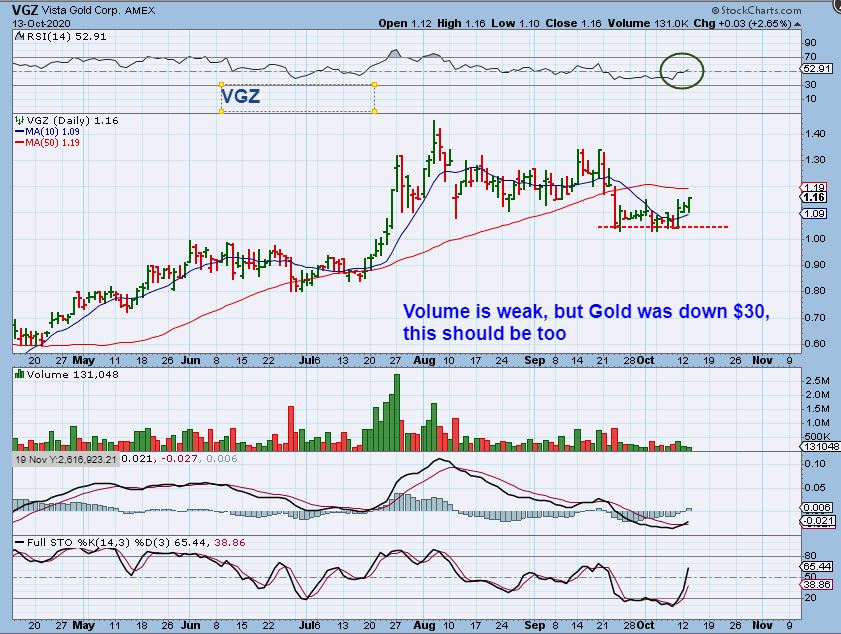Select the top-right yellow handle of VGZ box
This screenshot has height=634, width=841.
pos(374,85)
